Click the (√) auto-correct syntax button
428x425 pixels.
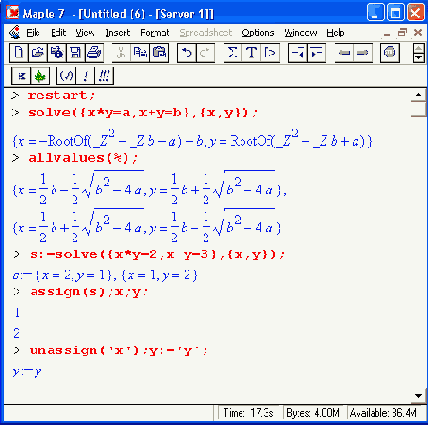tap(66, 76)
